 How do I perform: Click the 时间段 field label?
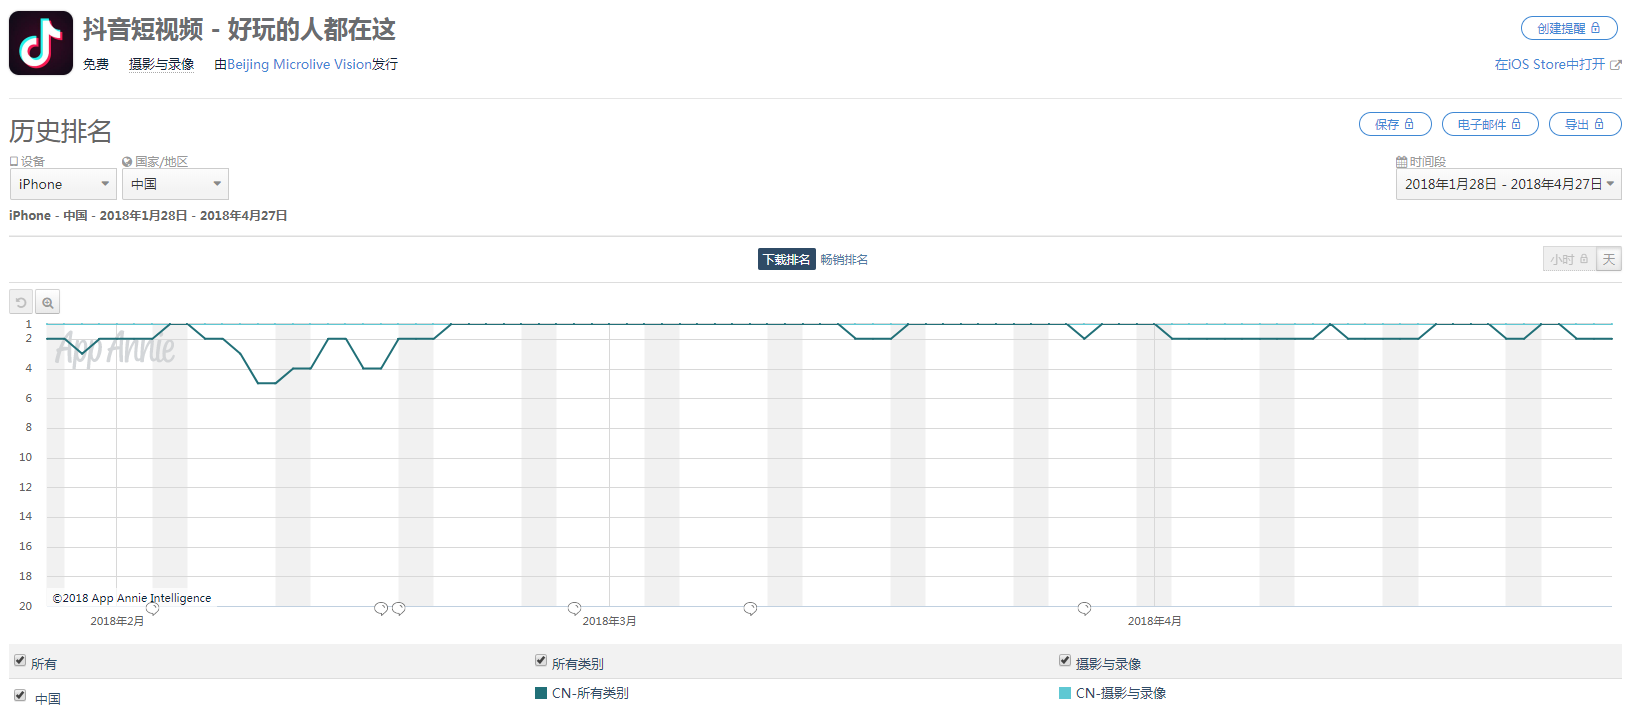[1427, 161]
